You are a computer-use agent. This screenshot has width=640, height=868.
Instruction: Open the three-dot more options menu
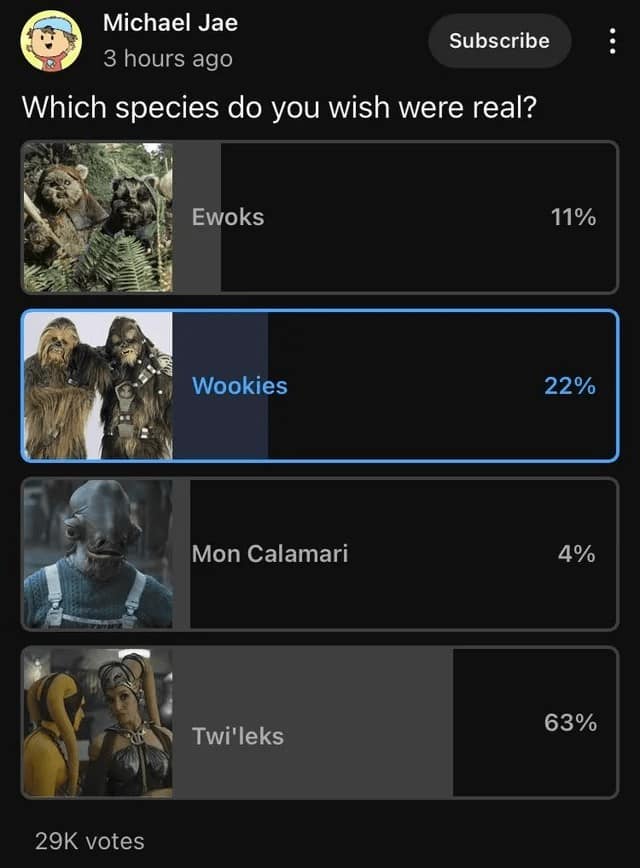coord(612,41)
